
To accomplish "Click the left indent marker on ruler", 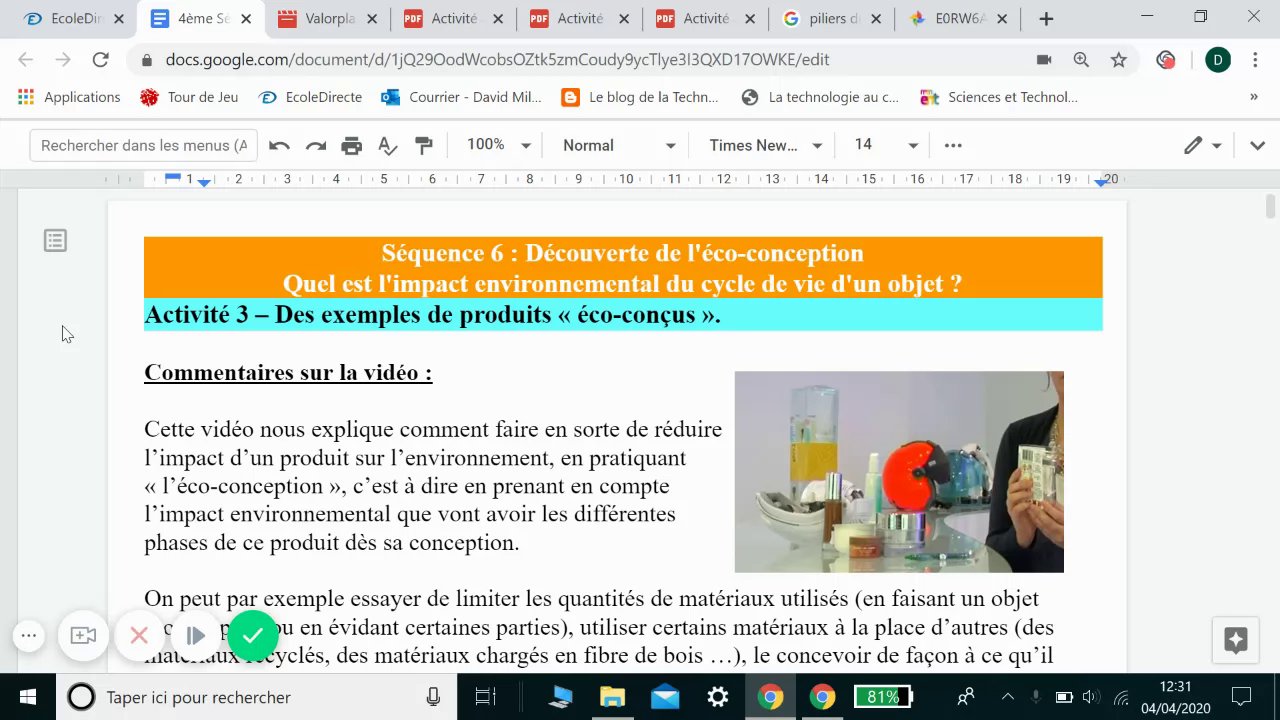I will click(204, 182).
